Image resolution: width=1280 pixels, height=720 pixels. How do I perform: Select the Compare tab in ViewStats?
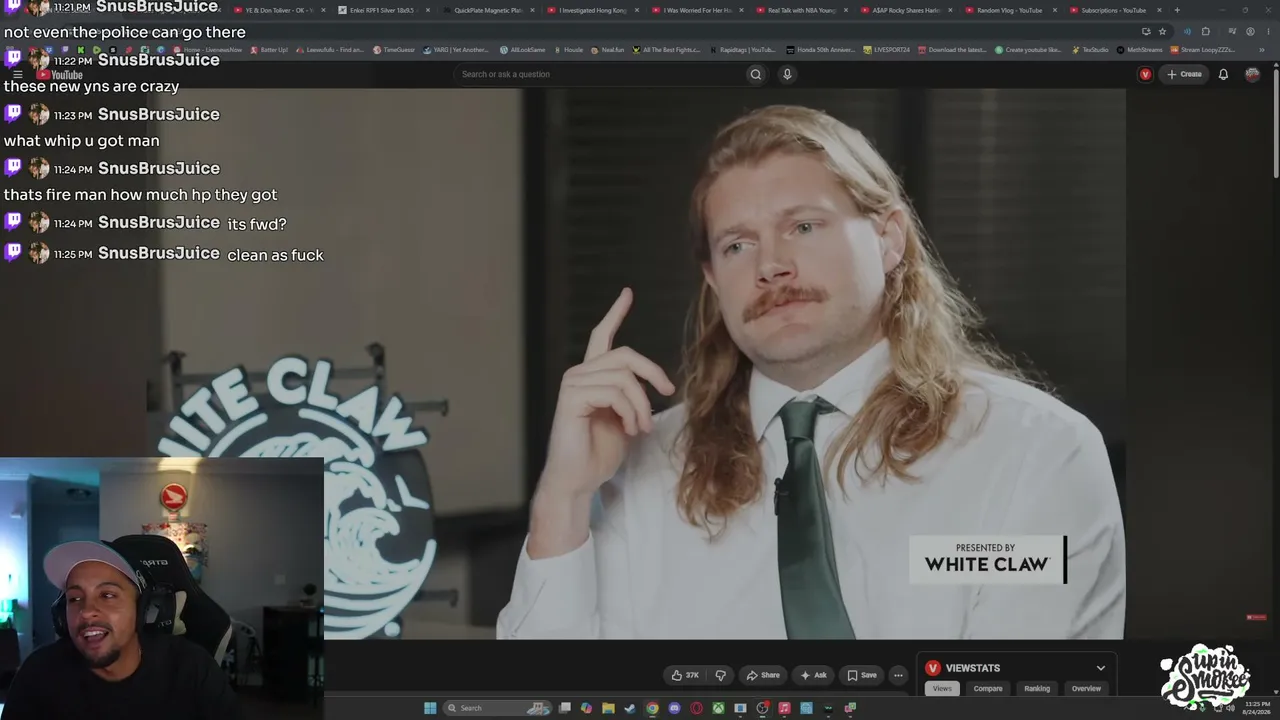pyautogui.click(x=988, y=688)
